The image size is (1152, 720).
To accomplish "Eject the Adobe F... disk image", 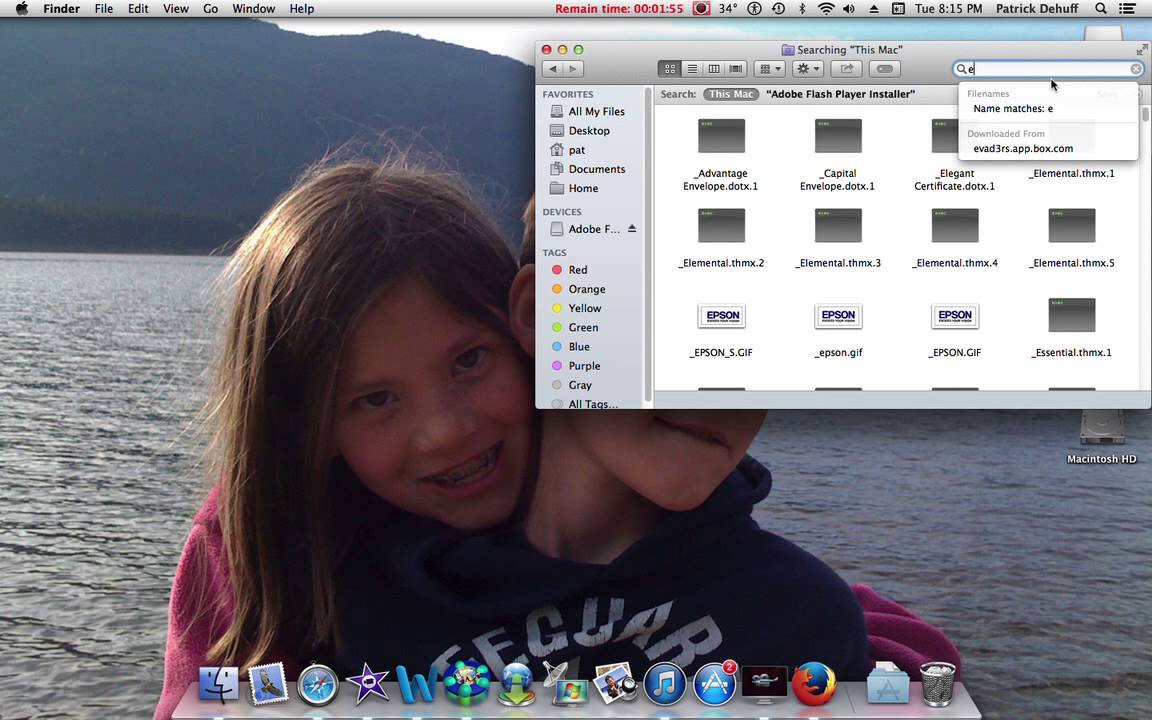I will pyautogui.click(x=632, y=228).
